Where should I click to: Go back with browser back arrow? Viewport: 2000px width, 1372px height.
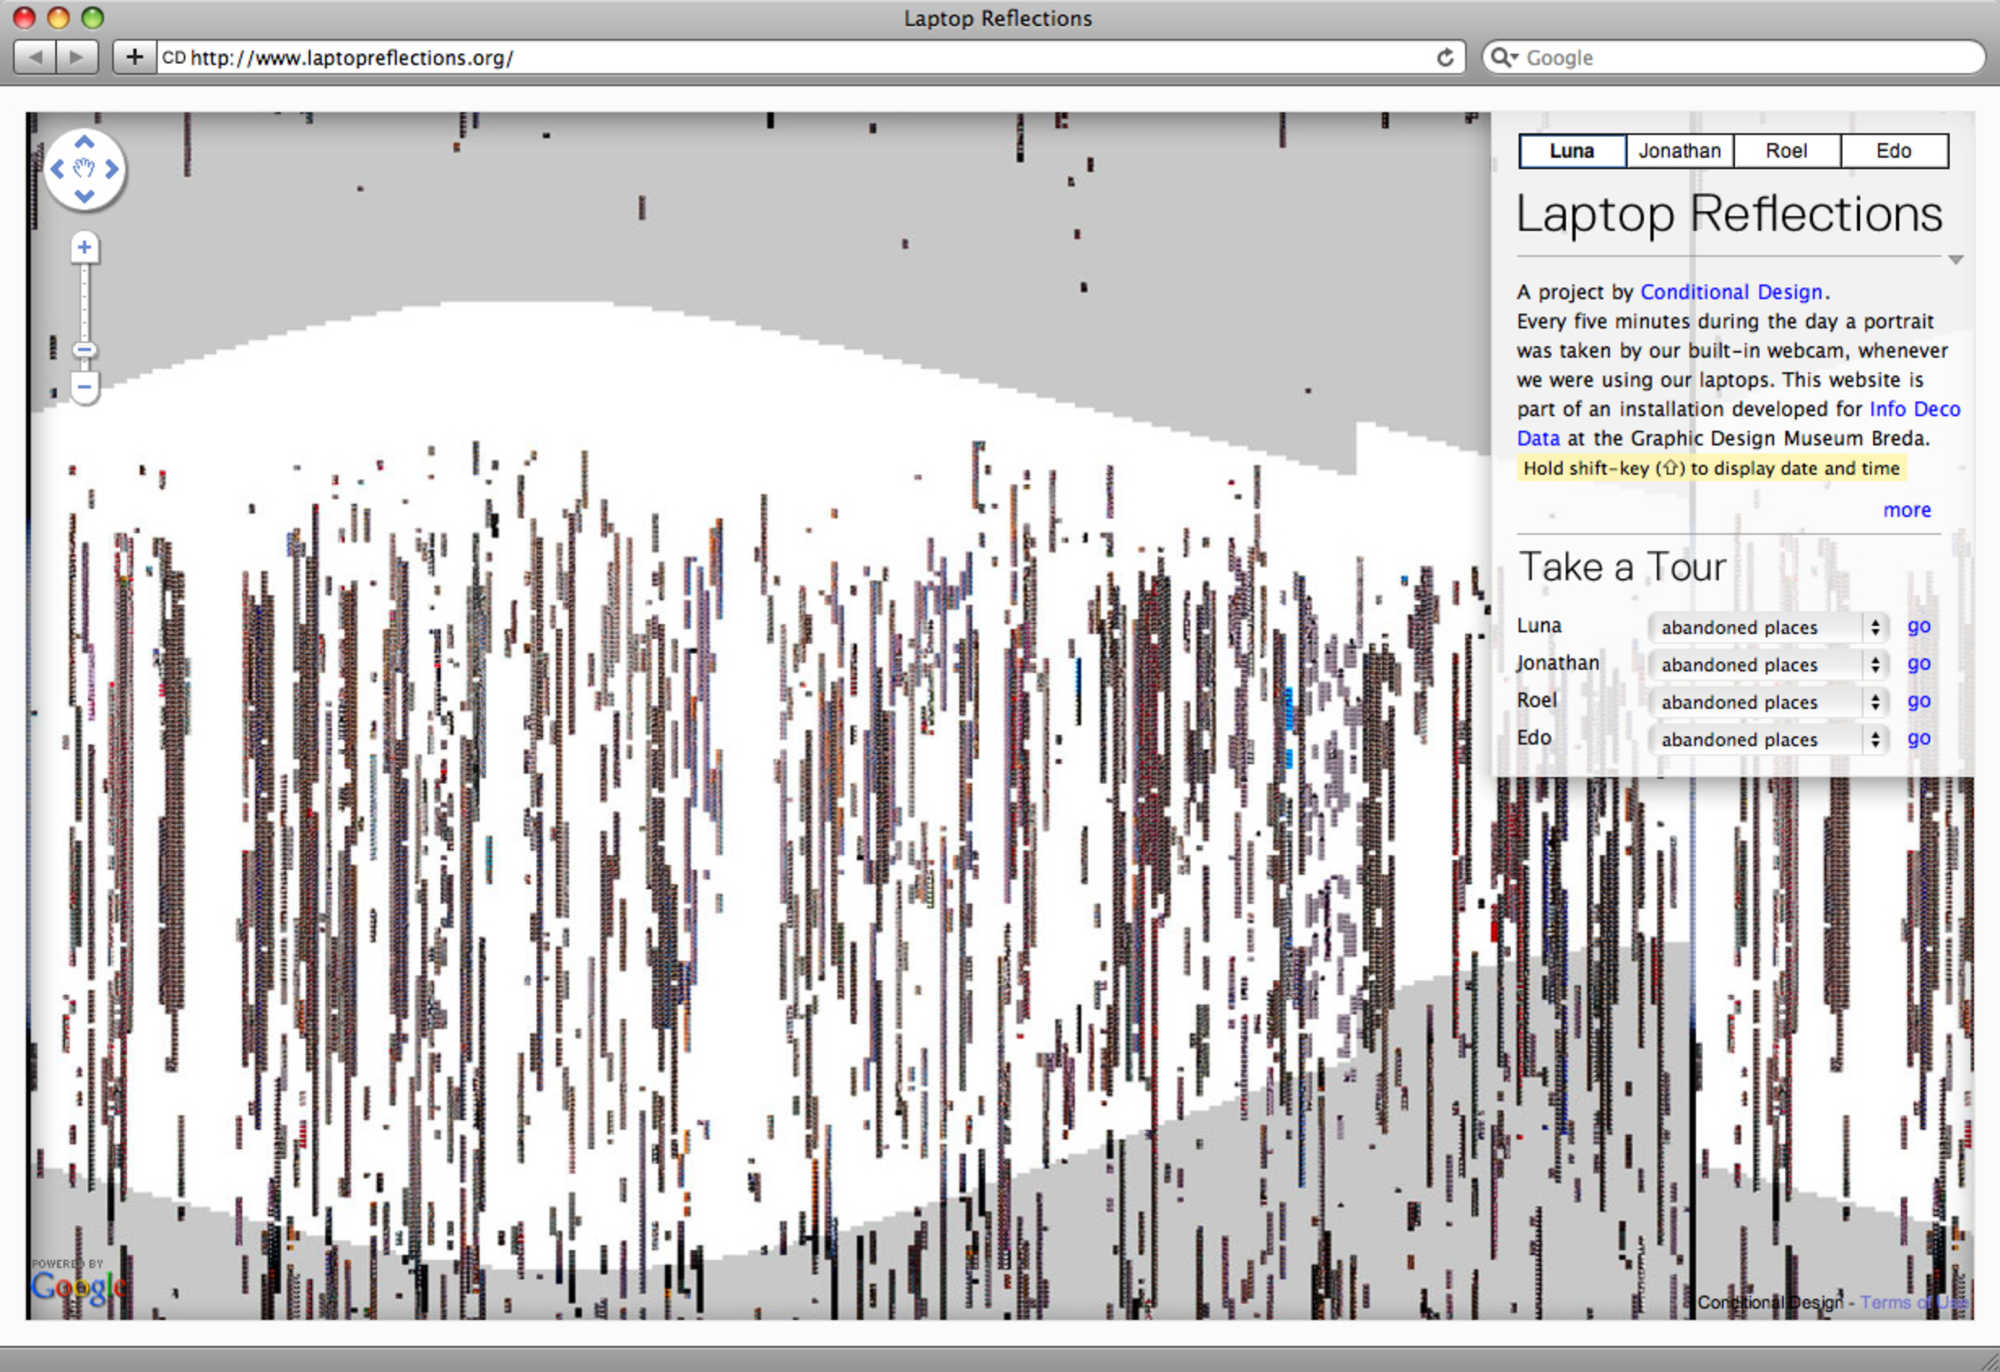(36, 57)
